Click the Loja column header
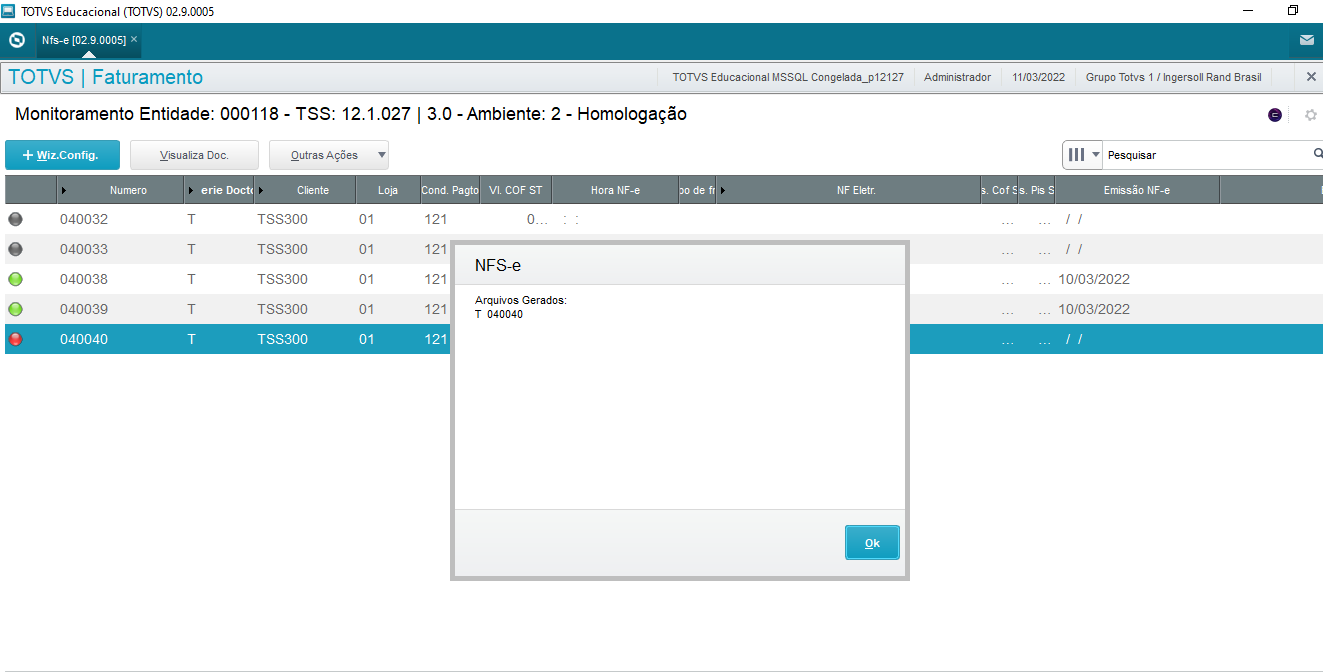This screenshot has height=672, width=1323. [x=388, y=190]
